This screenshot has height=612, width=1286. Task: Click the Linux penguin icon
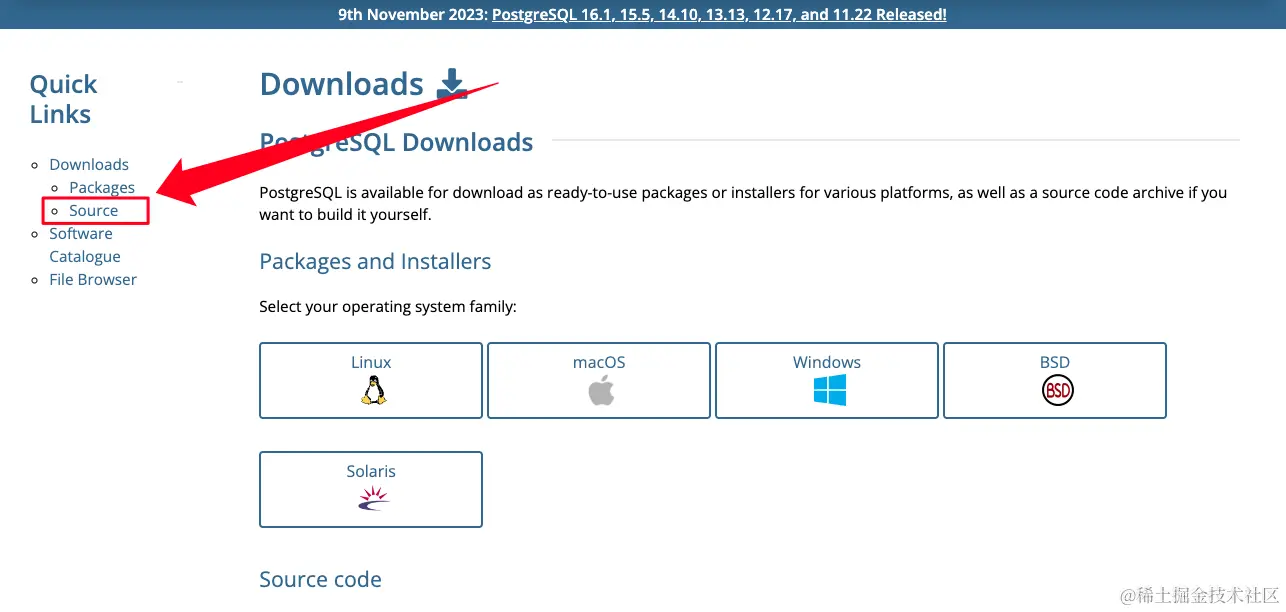[372, 390]
